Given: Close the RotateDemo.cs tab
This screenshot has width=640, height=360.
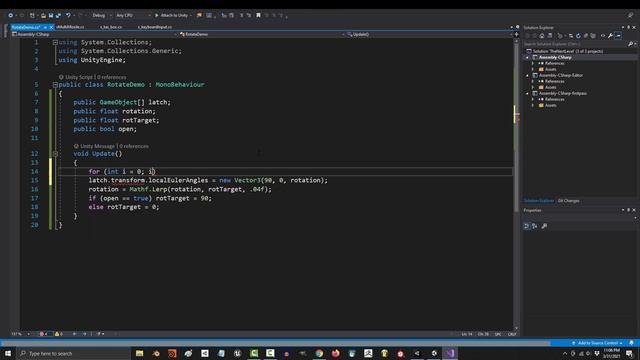Looking at the screenshot, I should pyautogui.click(x=51, y=27).
